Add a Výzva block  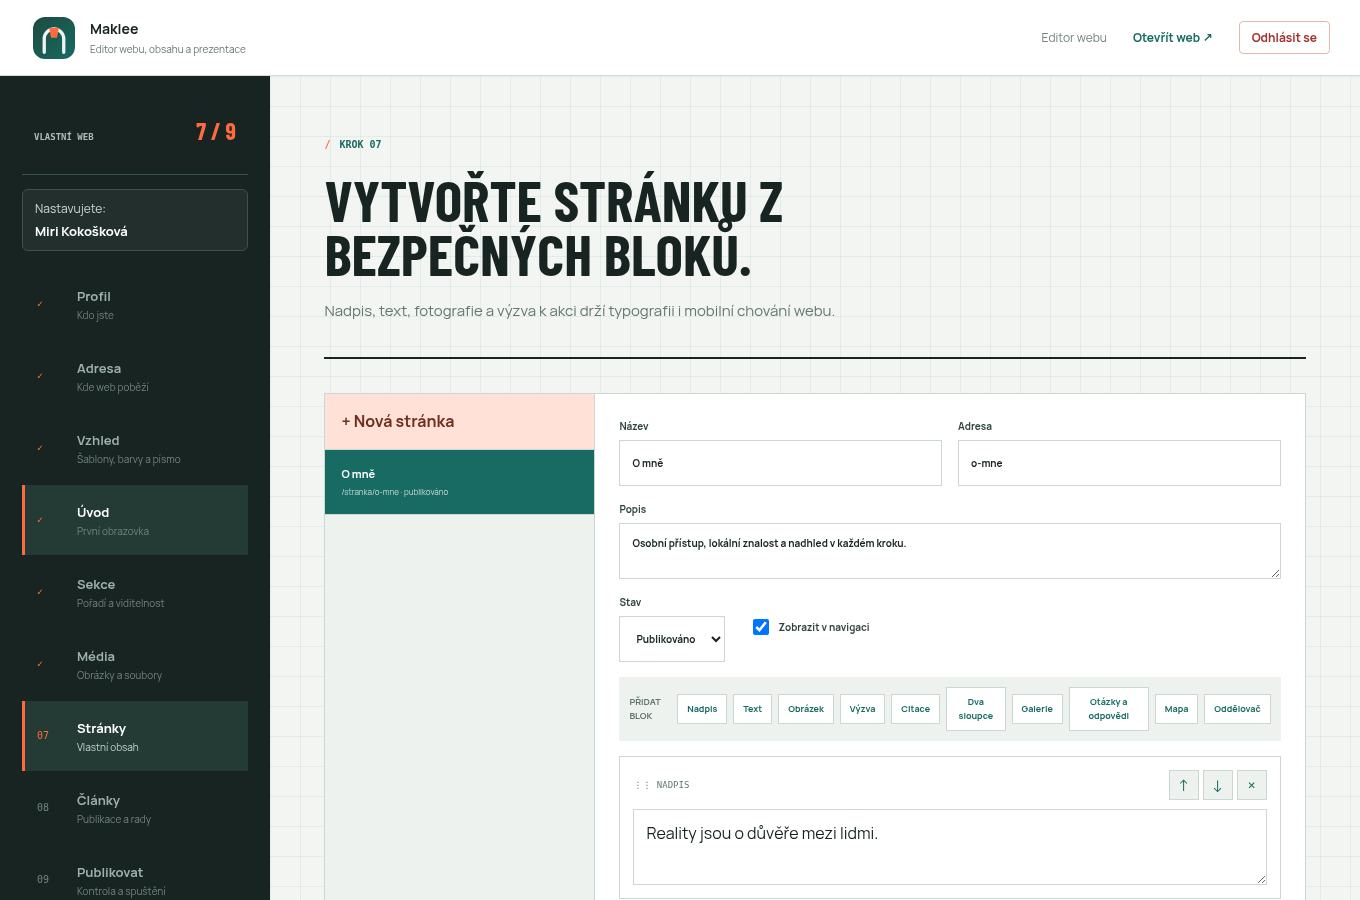pos(862,709)
